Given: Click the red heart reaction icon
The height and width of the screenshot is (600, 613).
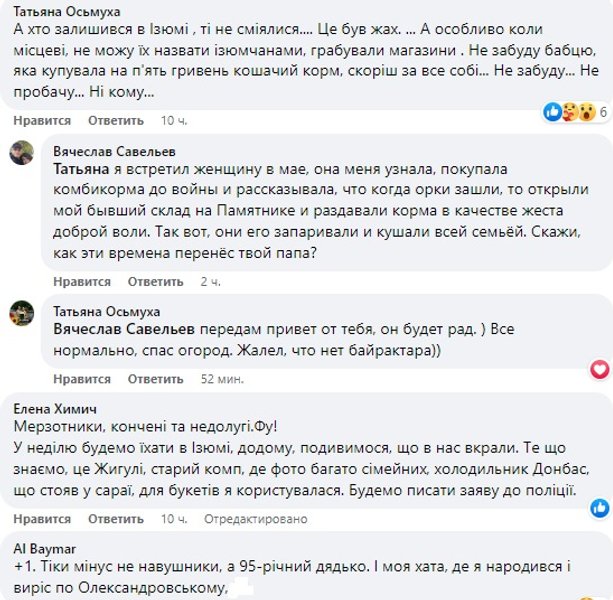Looking at the screenshot, I should point(600,370).
